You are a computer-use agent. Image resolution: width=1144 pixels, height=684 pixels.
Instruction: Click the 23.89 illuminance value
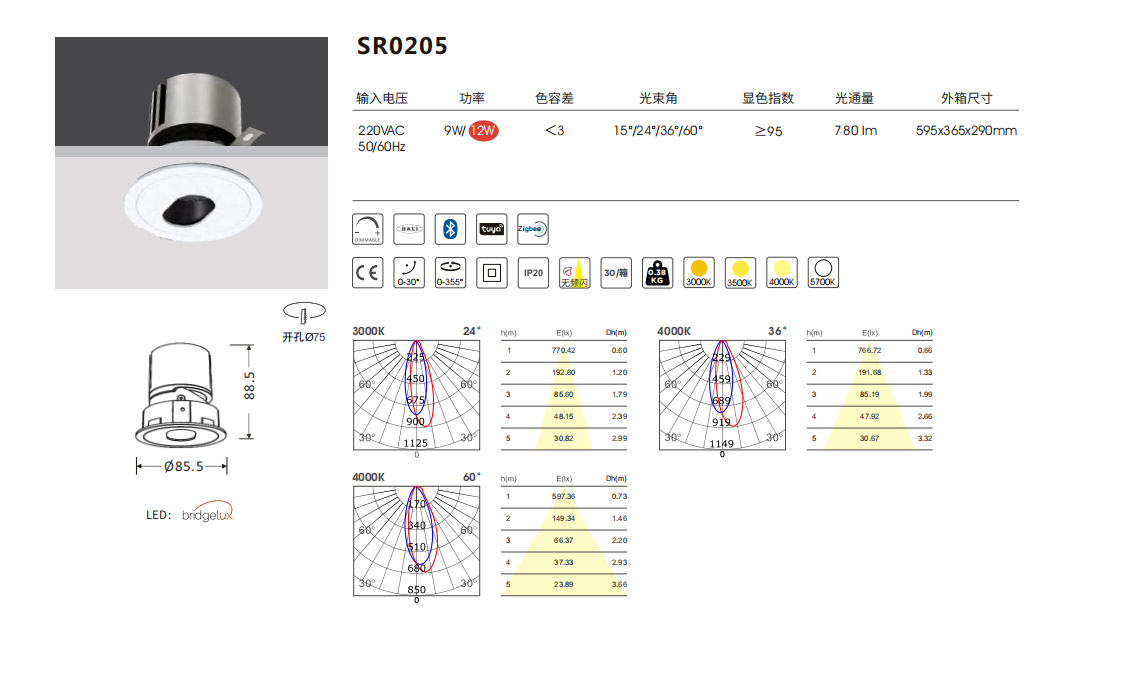coord(563,584)
